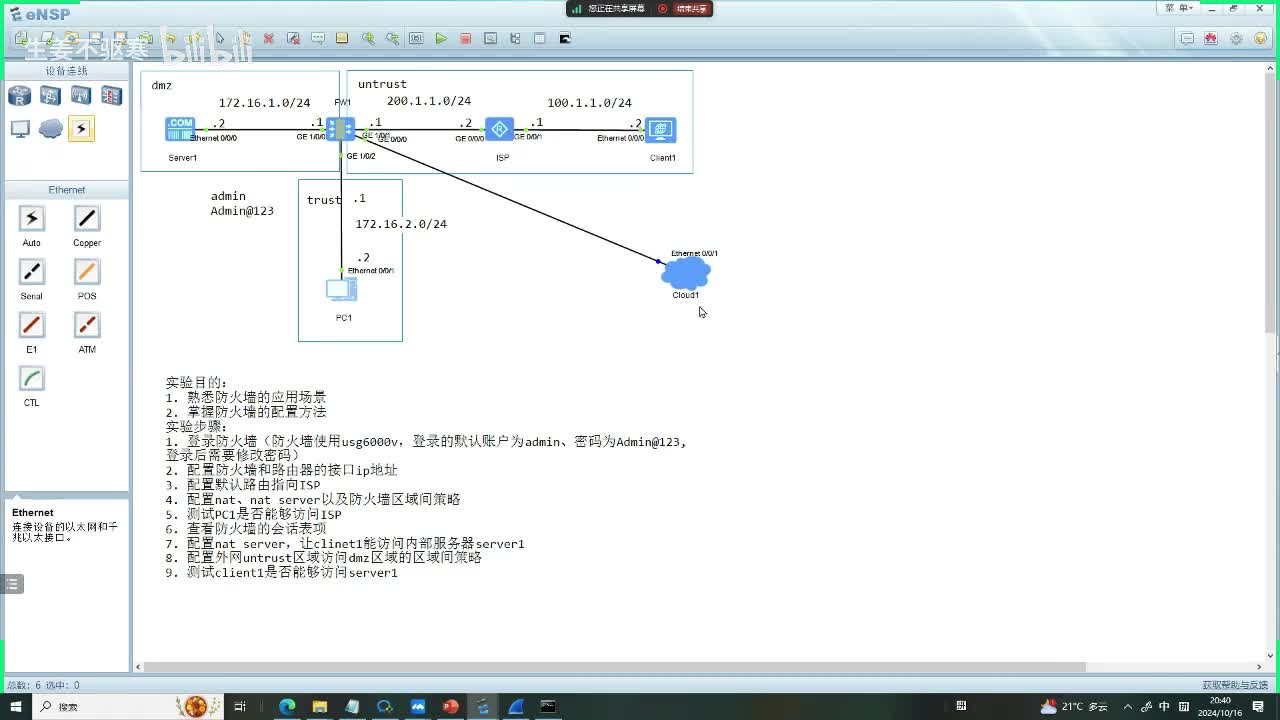Open the Huawei logo link icon

(x=1211, y=39)
